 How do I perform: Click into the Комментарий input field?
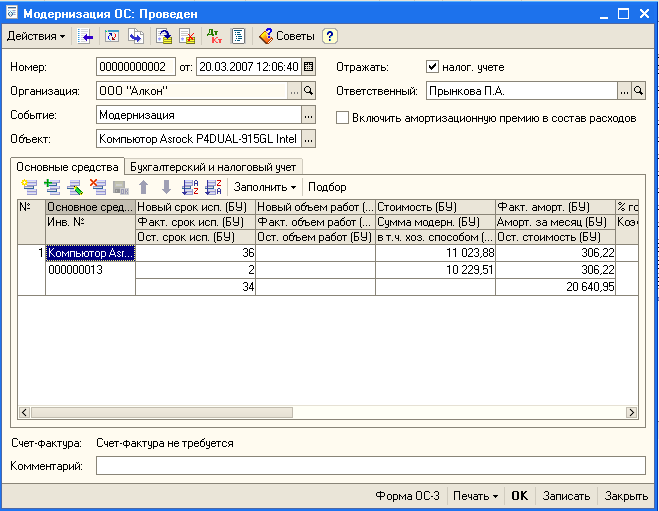point(371,466)
